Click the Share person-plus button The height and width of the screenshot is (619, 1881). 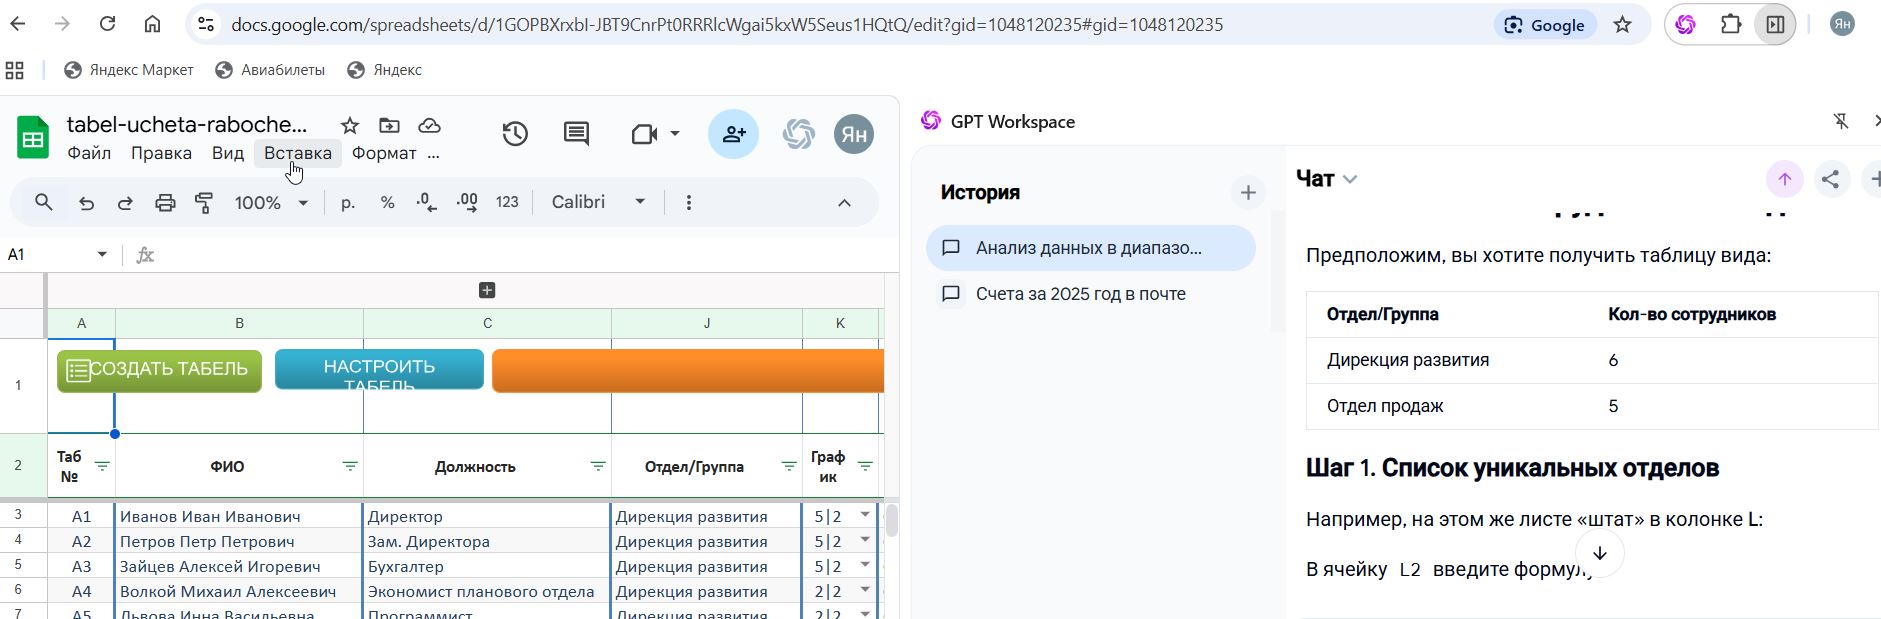click(x=733, y=134)
